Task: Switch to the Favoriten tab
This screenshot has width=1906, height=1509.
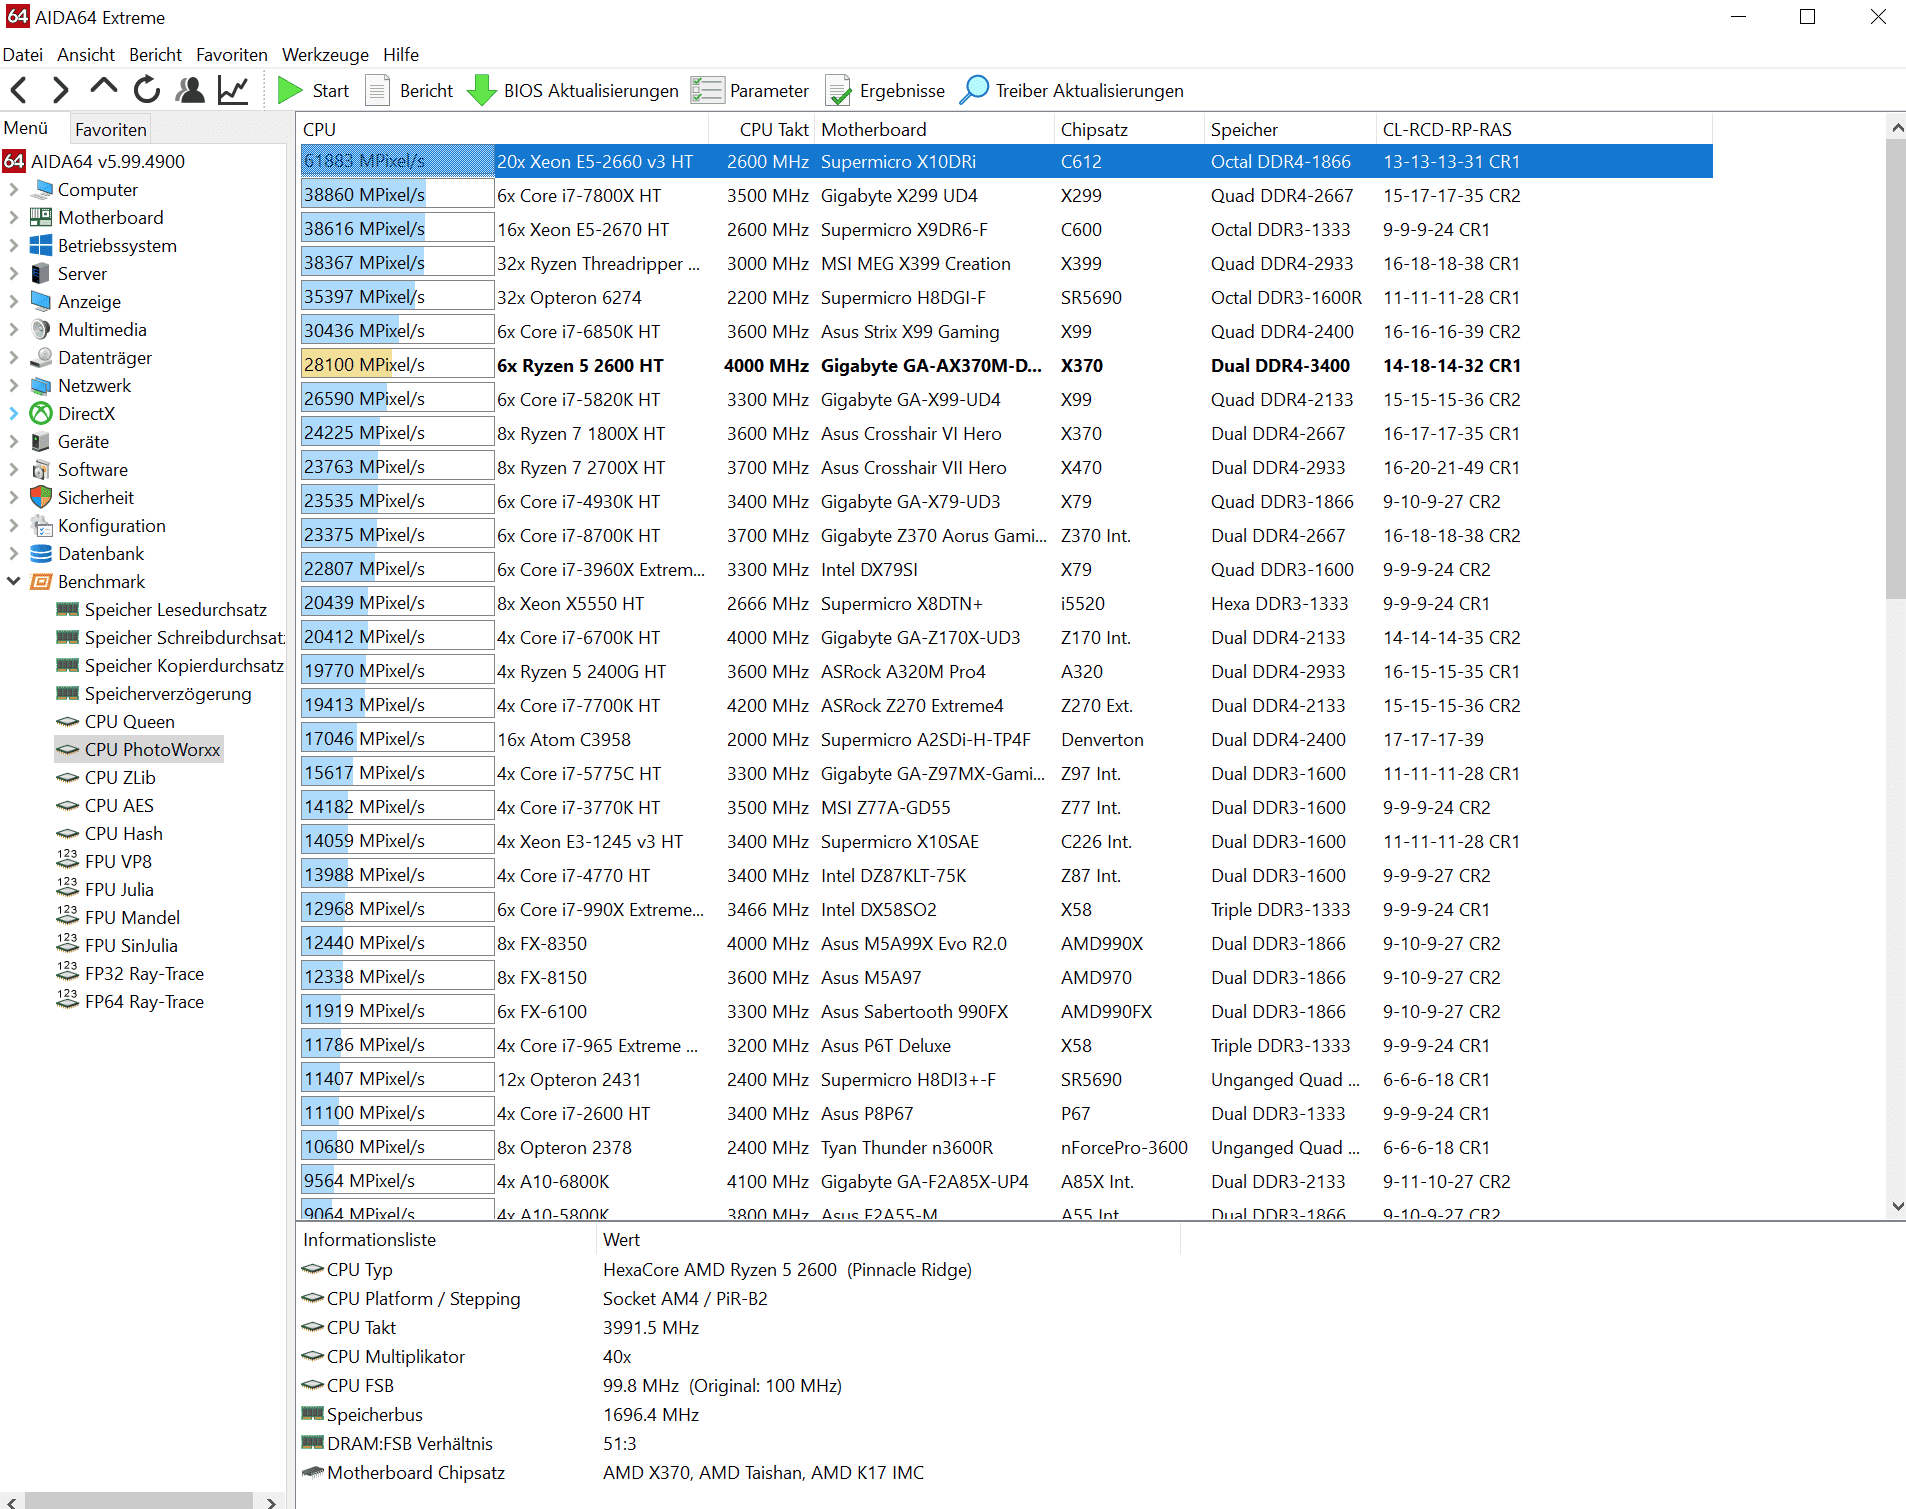Action: (110, 129)
